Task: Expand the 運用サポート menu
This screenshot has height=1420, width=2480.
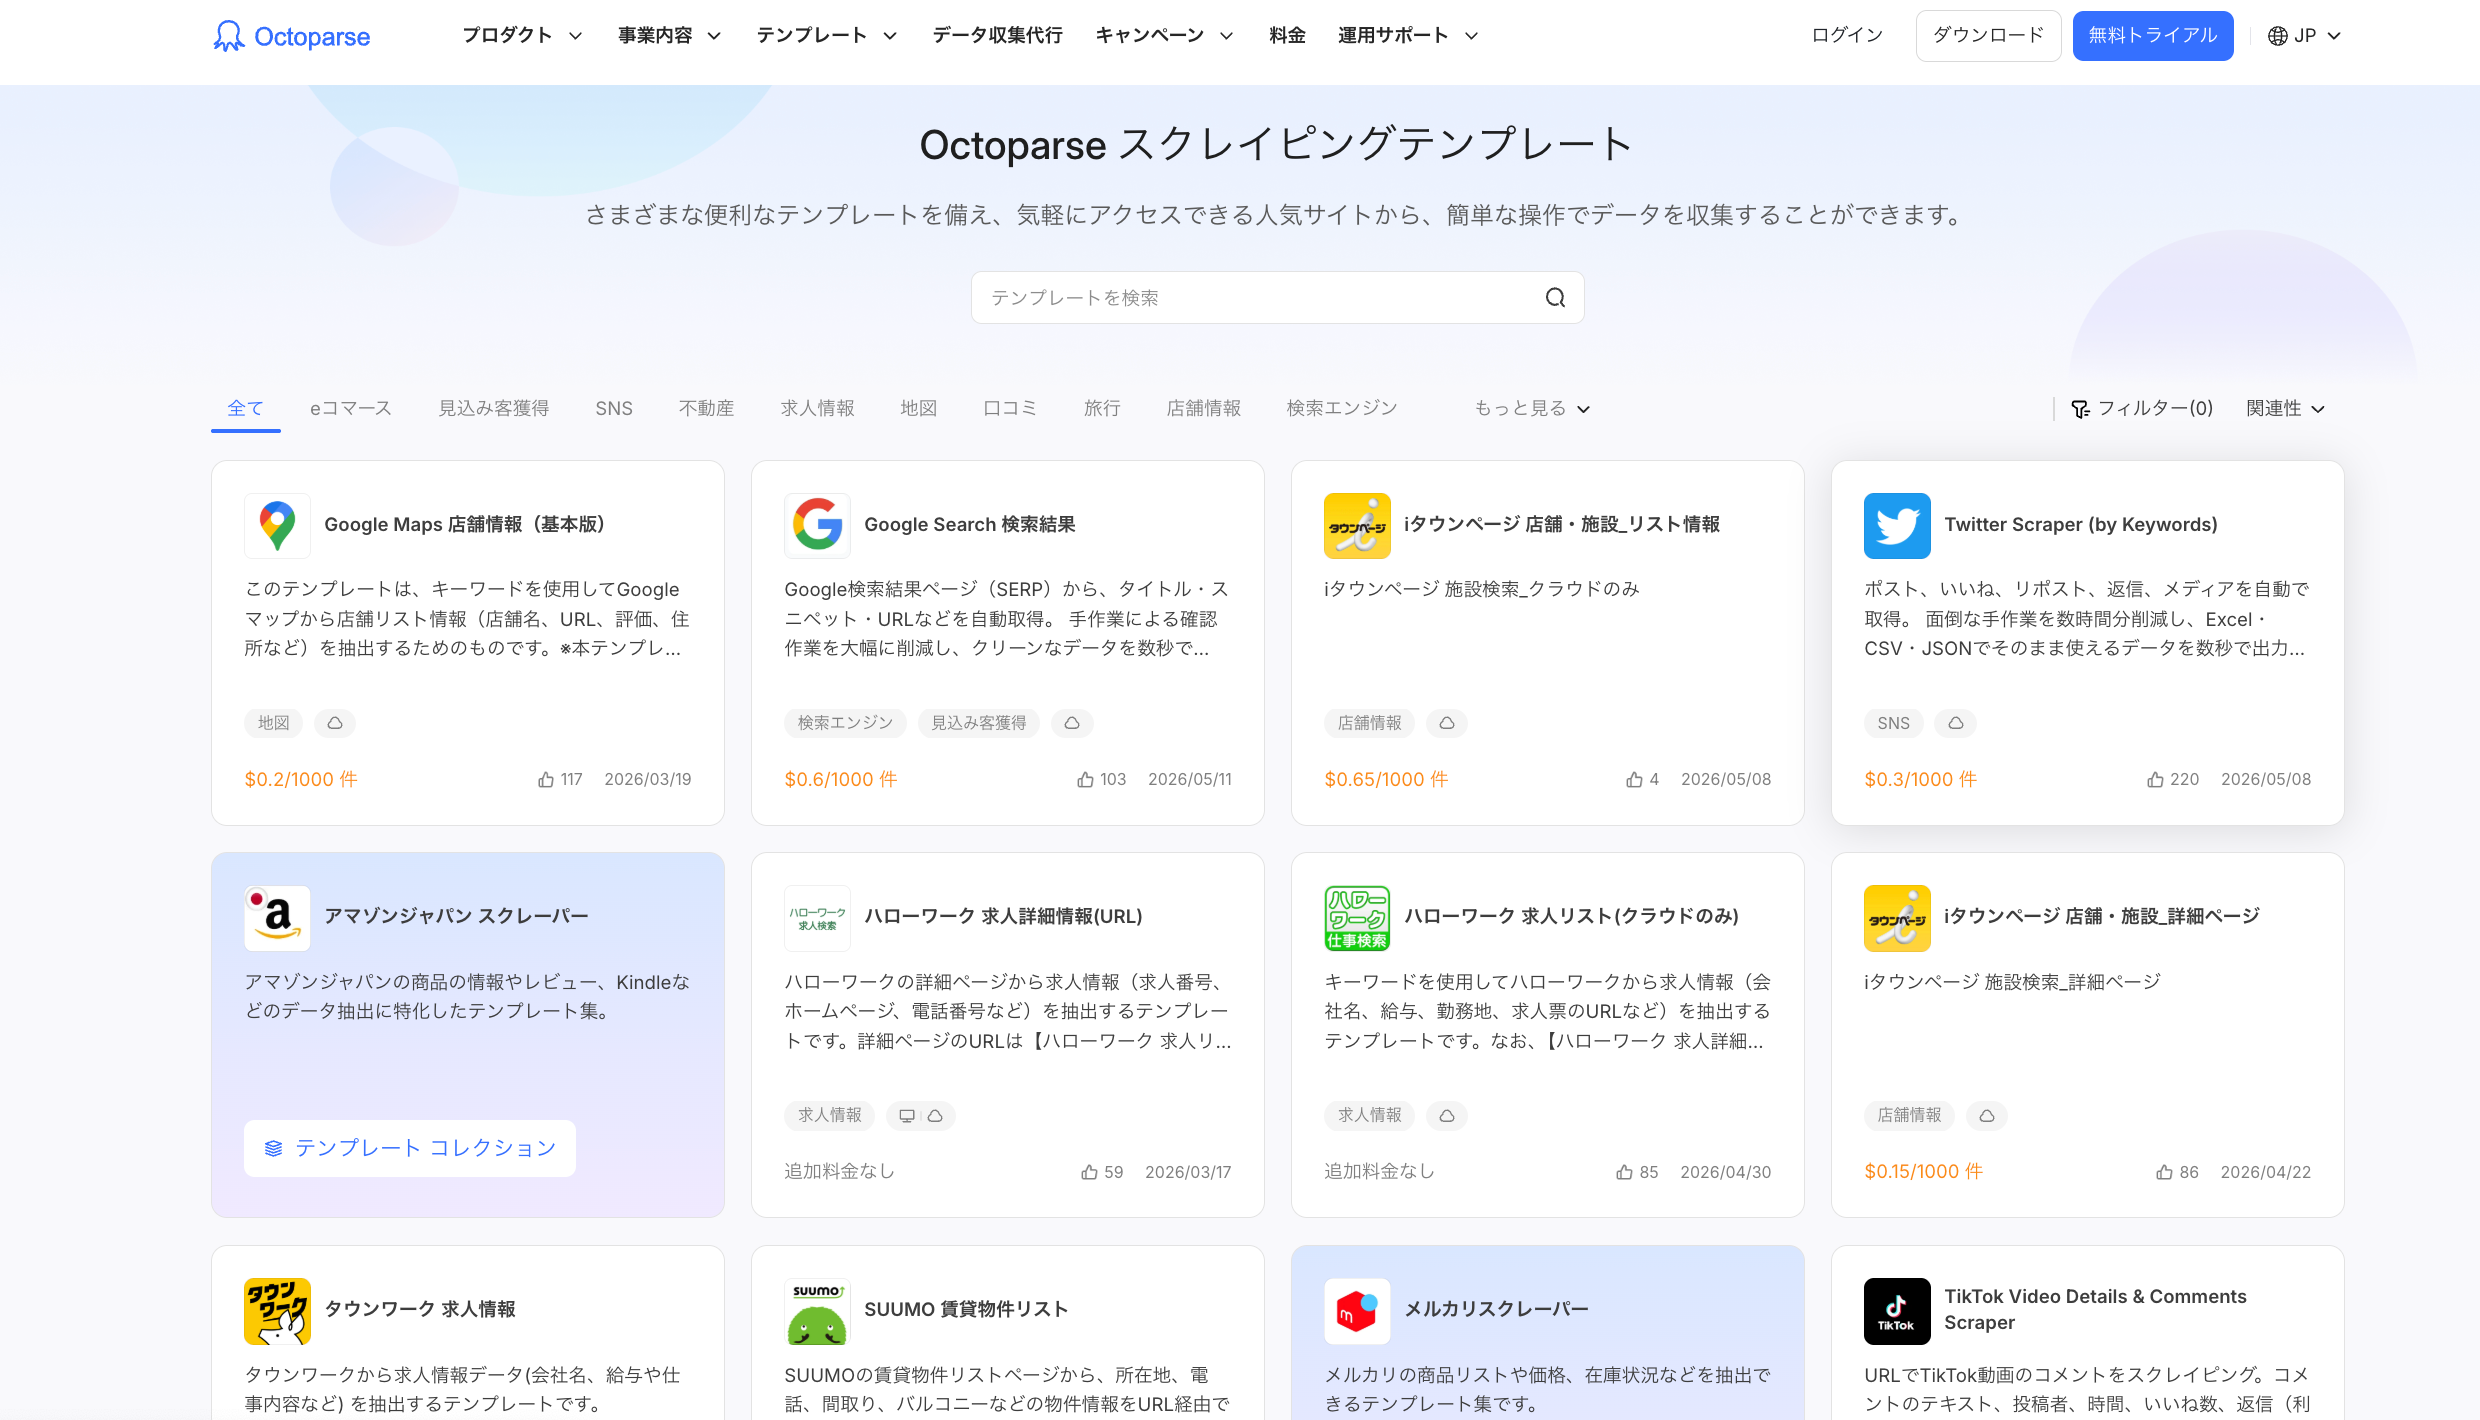Action: pos(1408,36)
